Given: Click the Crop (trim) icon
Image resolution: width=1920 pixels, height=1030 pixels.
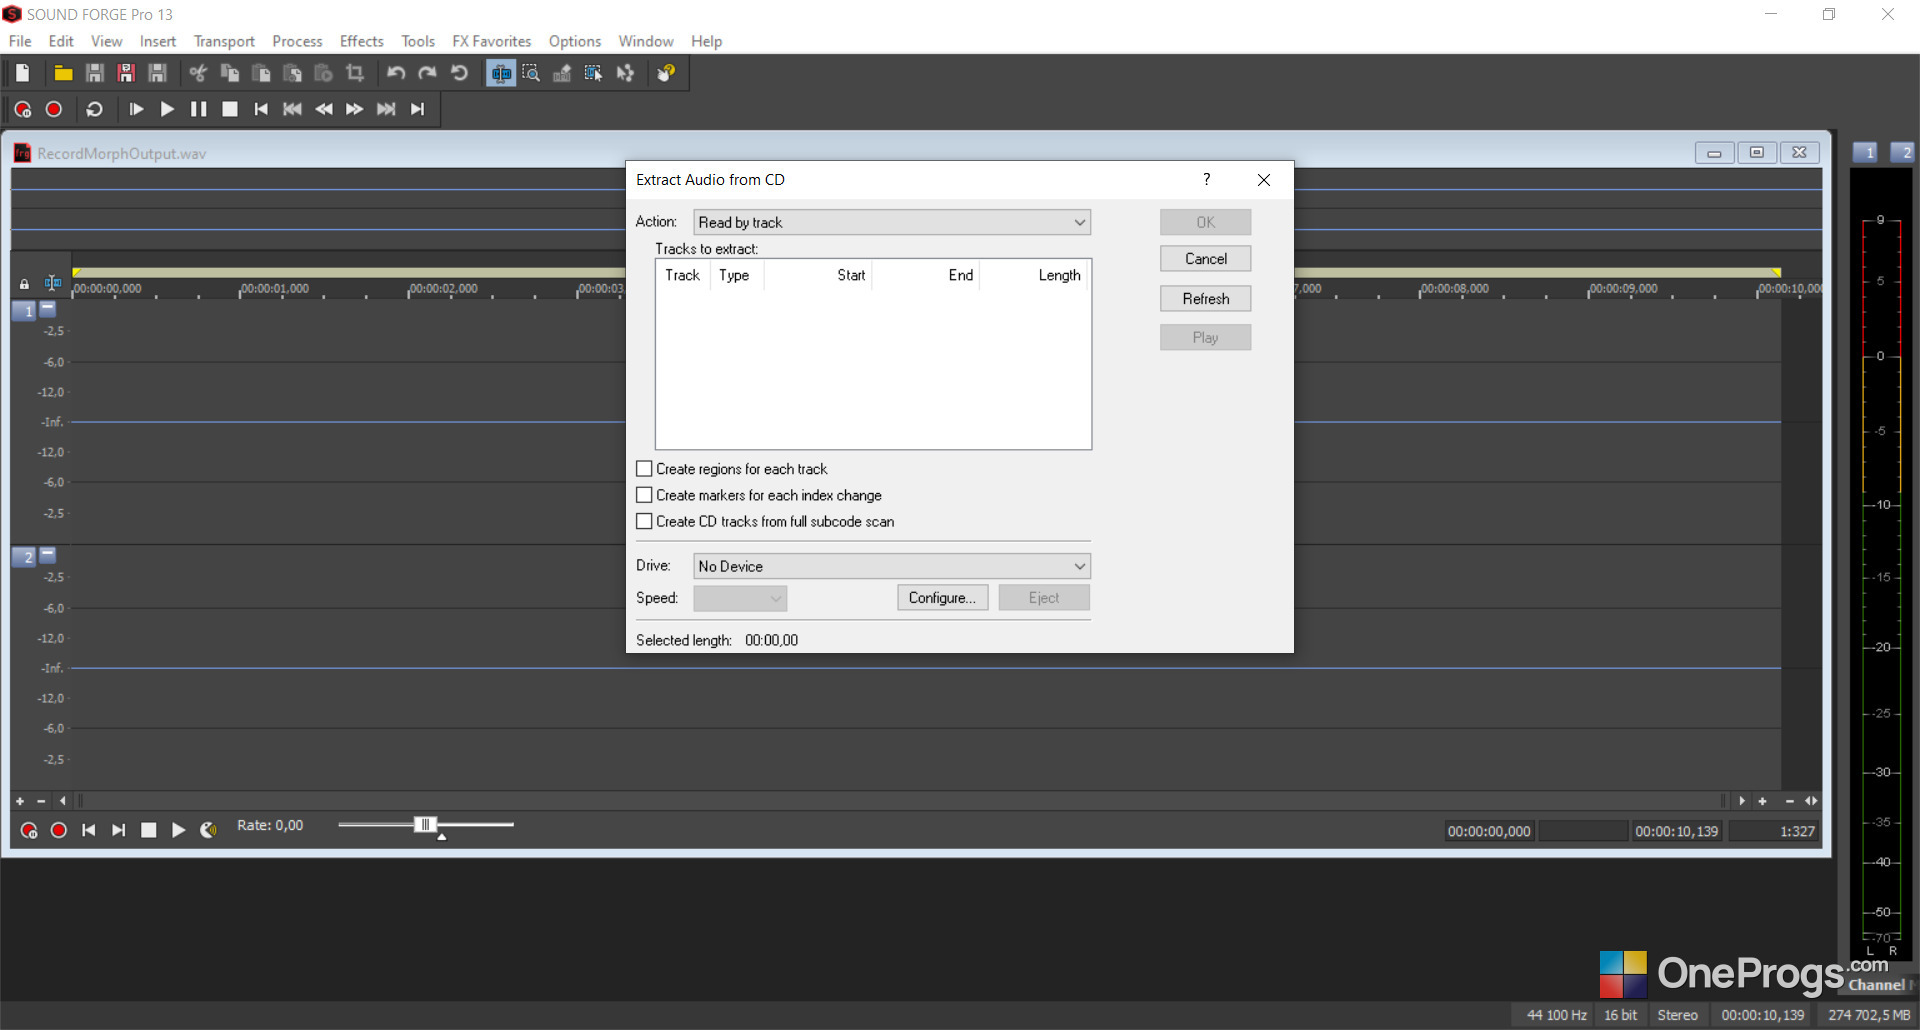Looking at the screenshot, I should tap(355, 73).
